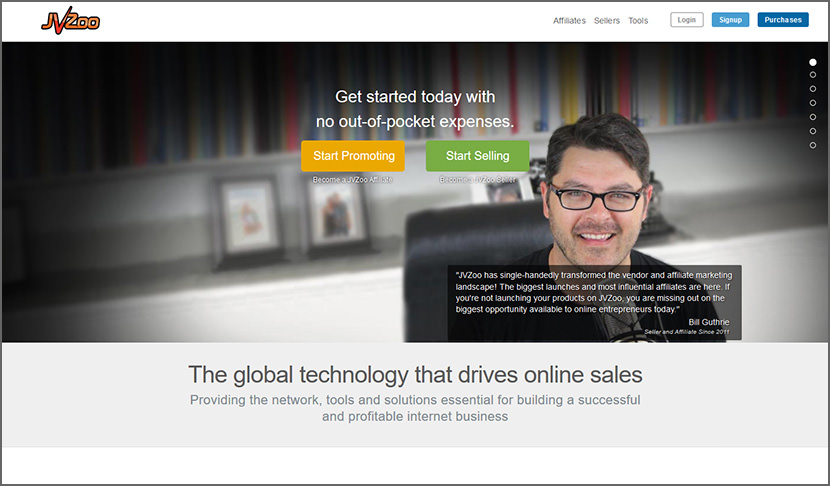The width and height of the screenshot is (830, 486).
Task: Select the second slide indicator dot
Action: 813,75
